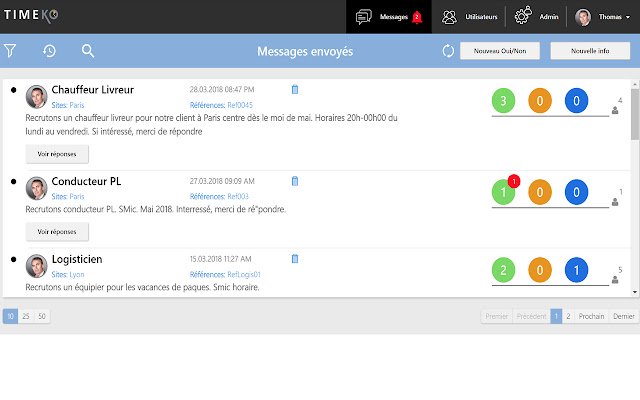This screenshot has width=640, height=400.
Task: Open the Utilisateurs menu
Action: point(469,17)
